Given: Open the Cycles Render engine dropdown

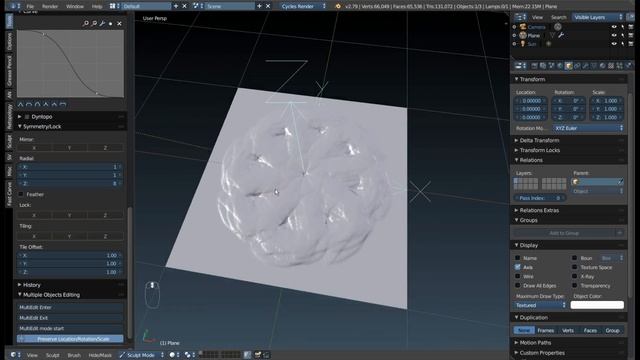Looking at the screenshot, I should click(303, 6).
